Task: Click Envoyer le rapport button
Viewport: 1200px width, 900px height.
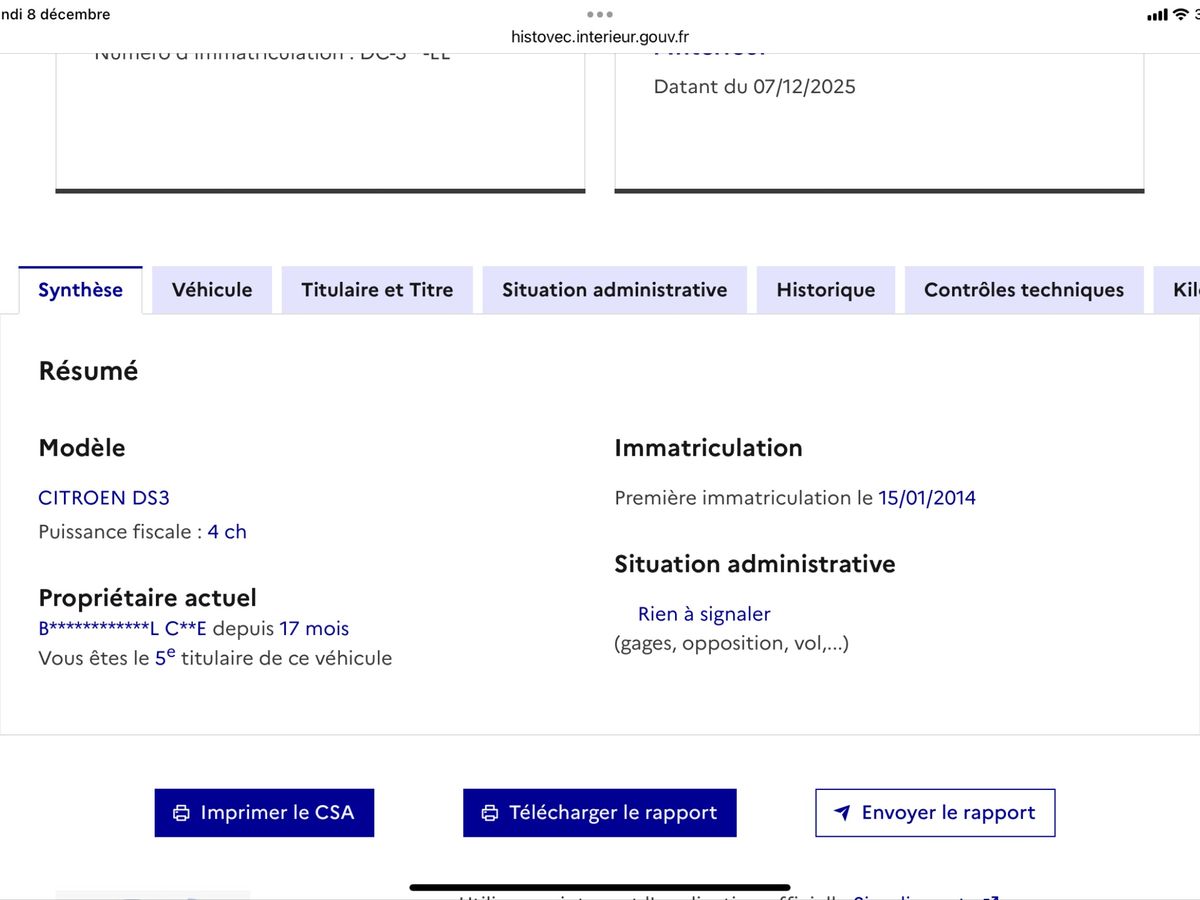Action: click(935, 813)
